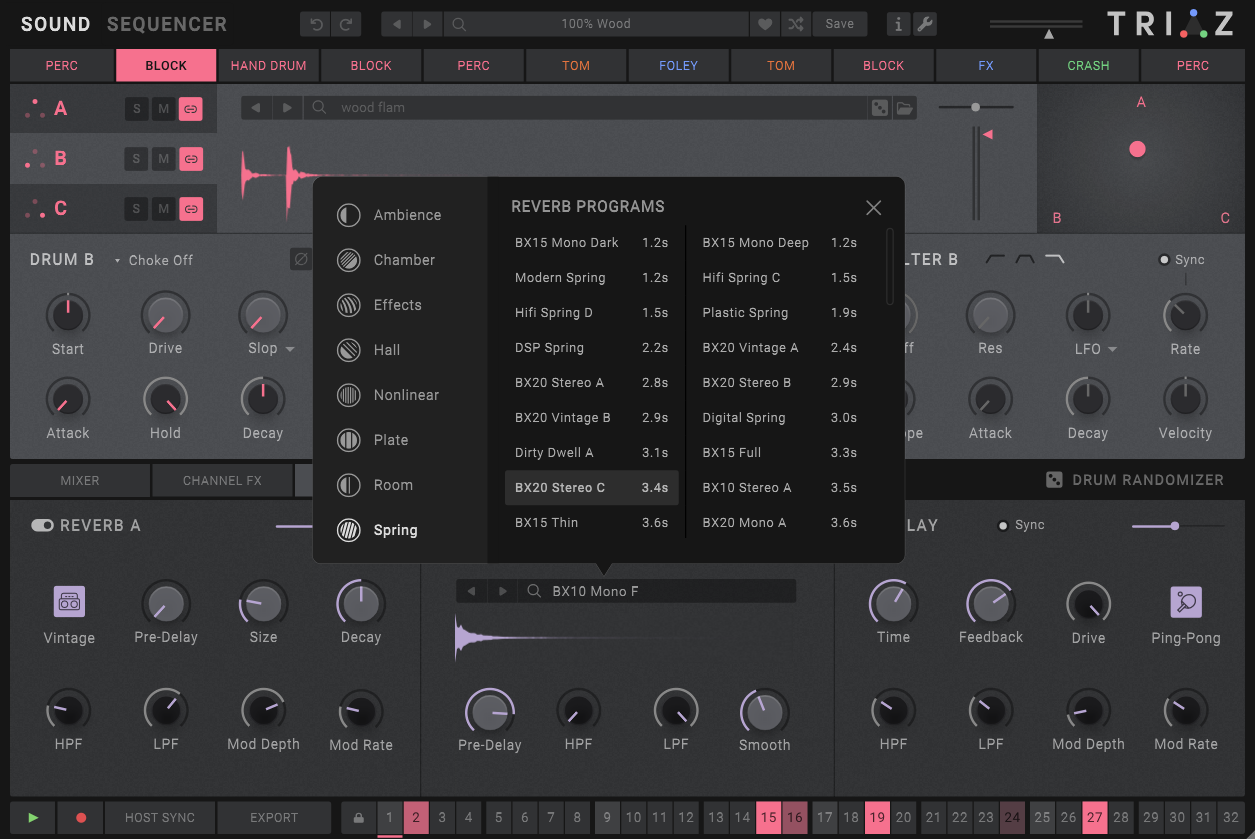The image size is (1255, 839).
Task: Open the Choke Off dropdown
Action: pyautogui.click(x=154, y=260)
